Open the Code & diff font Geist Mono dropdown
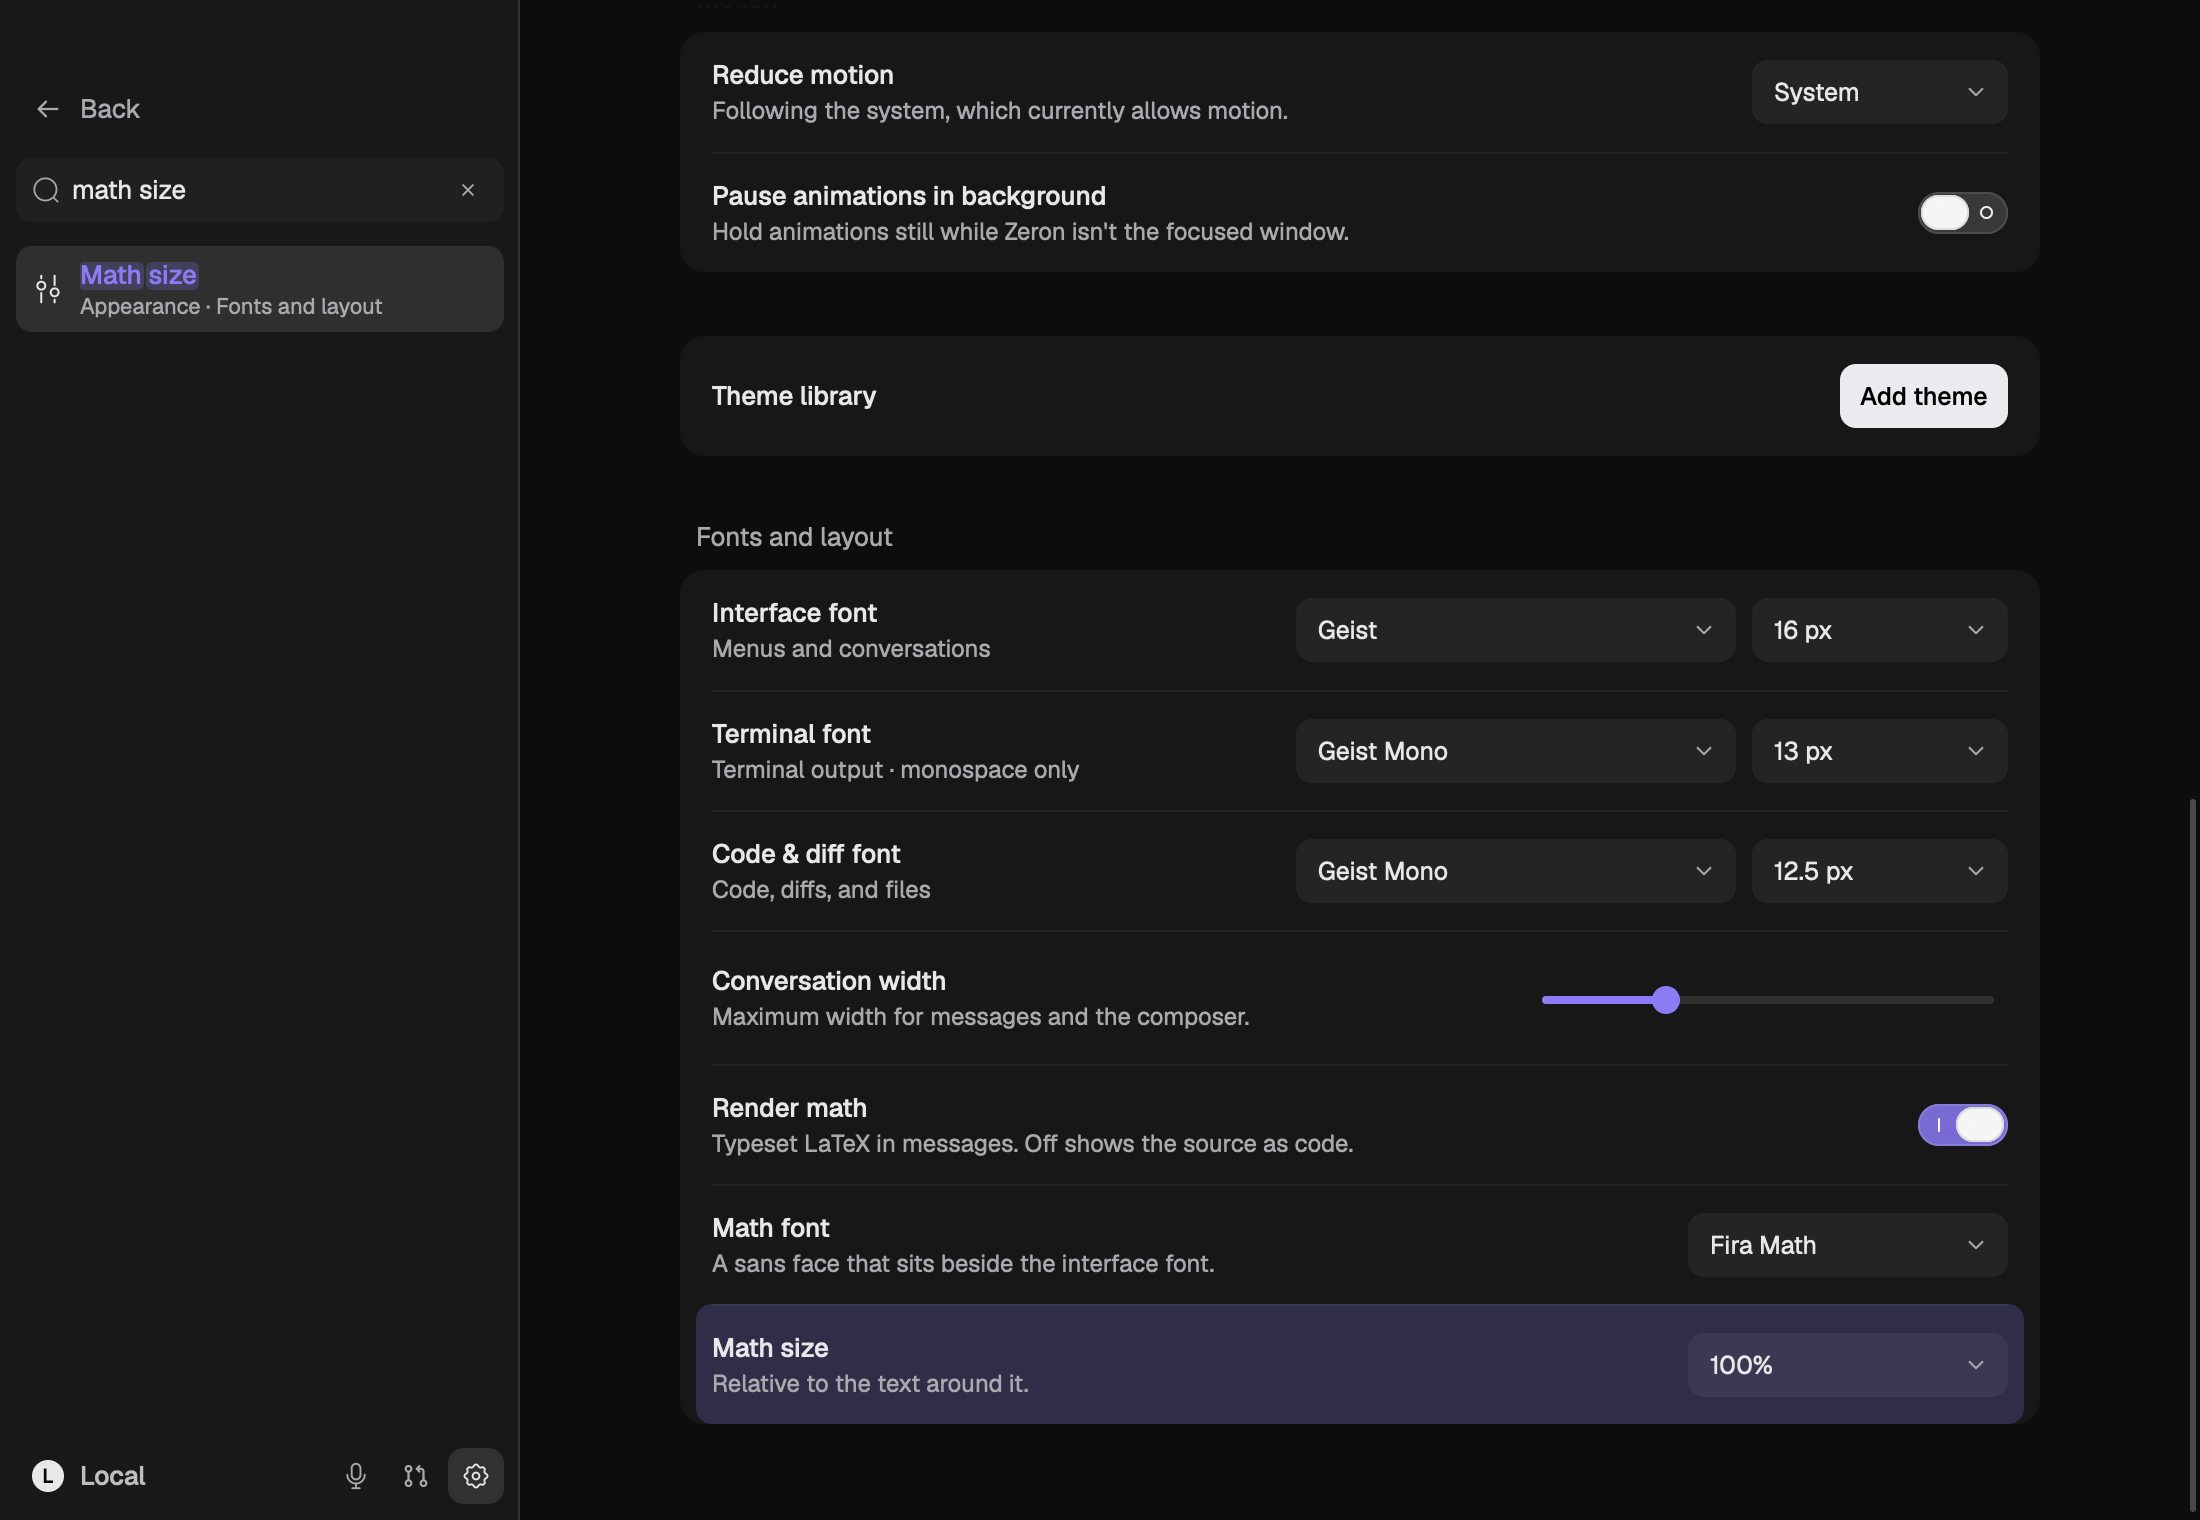The height and width of the screenshot is (1520, 2200). click(x=1515, y=871)
